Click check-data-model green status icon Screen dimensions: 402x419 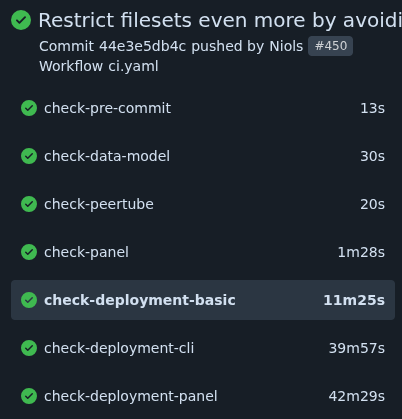click(29, 156)
